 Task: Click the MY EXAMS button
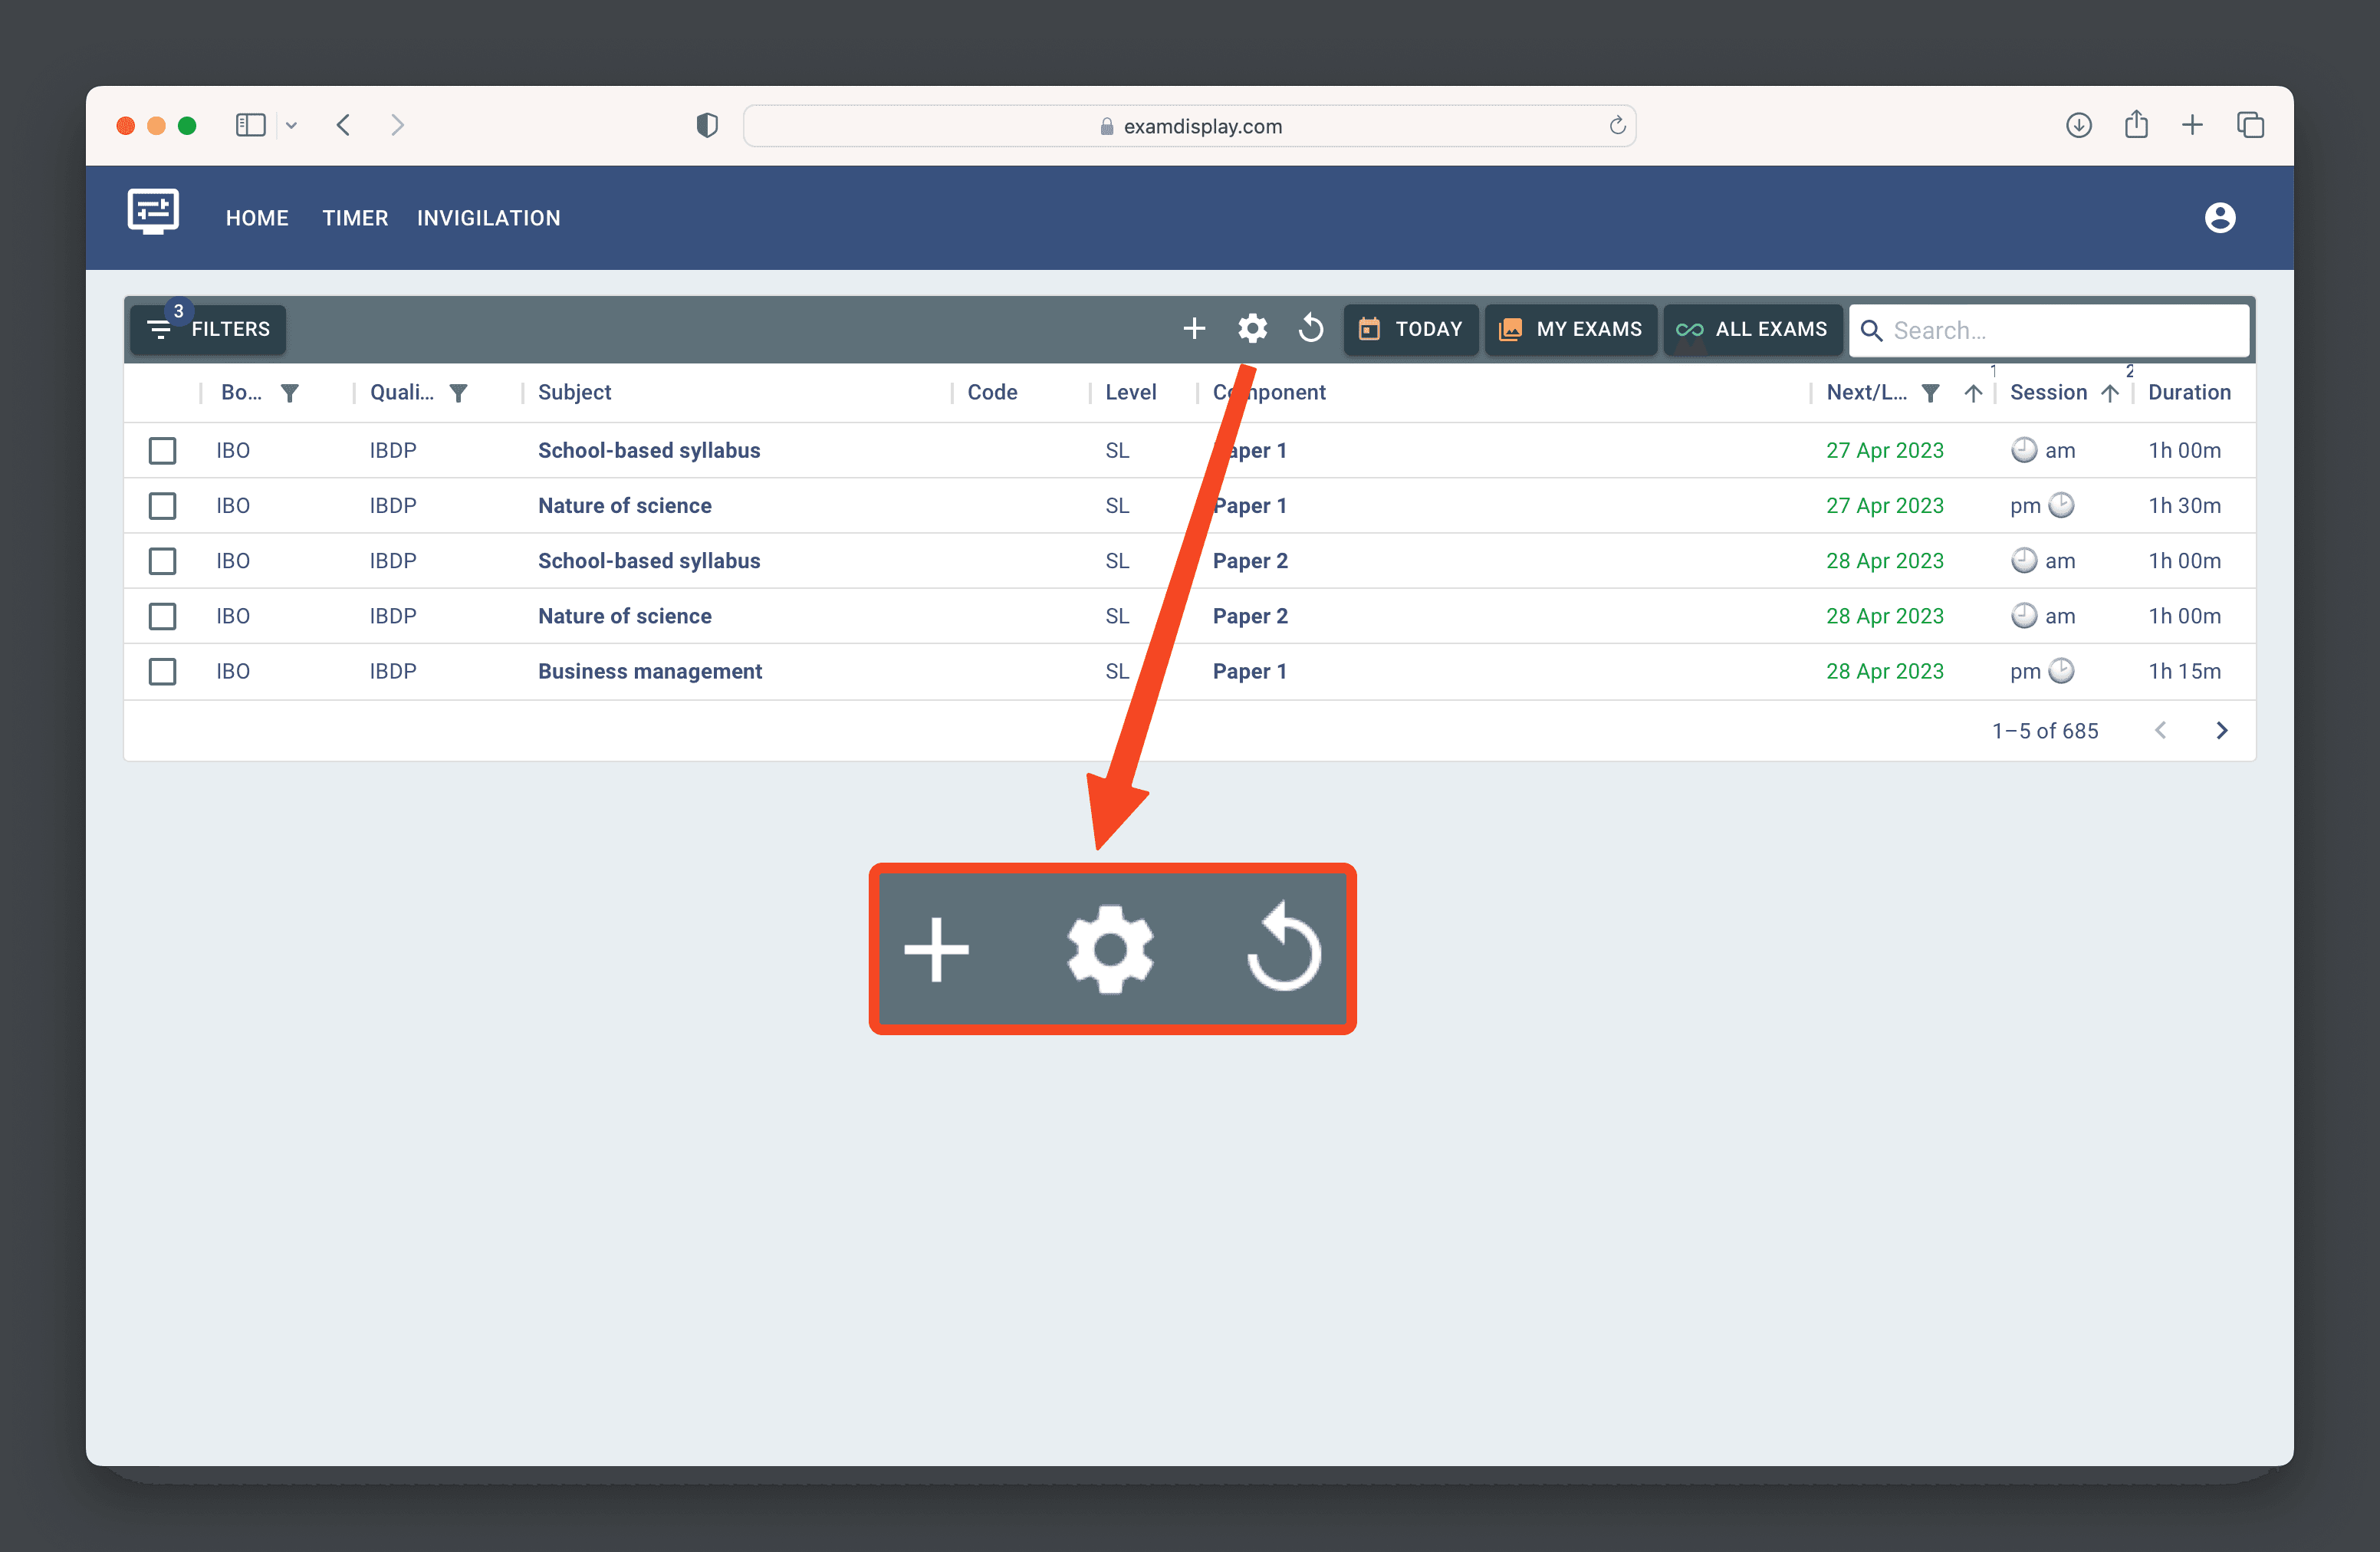point(1570,329)
